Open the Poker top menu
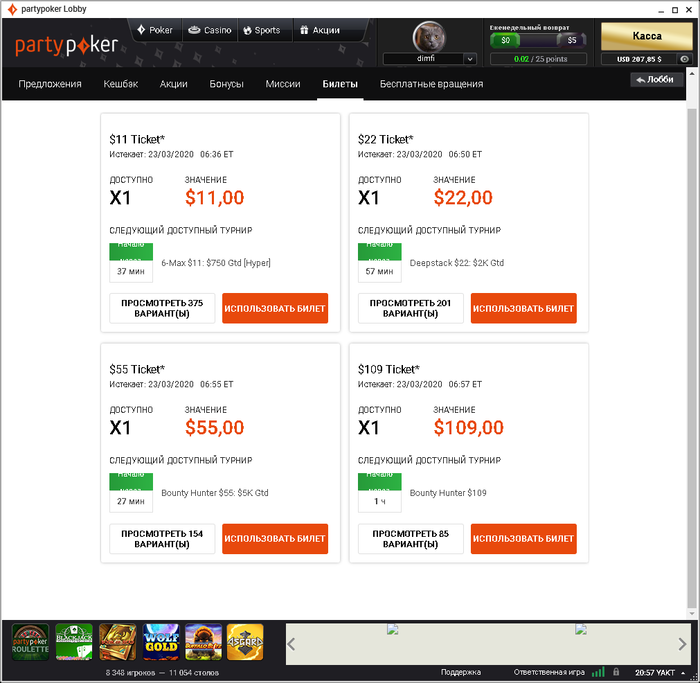 (155, 30)
